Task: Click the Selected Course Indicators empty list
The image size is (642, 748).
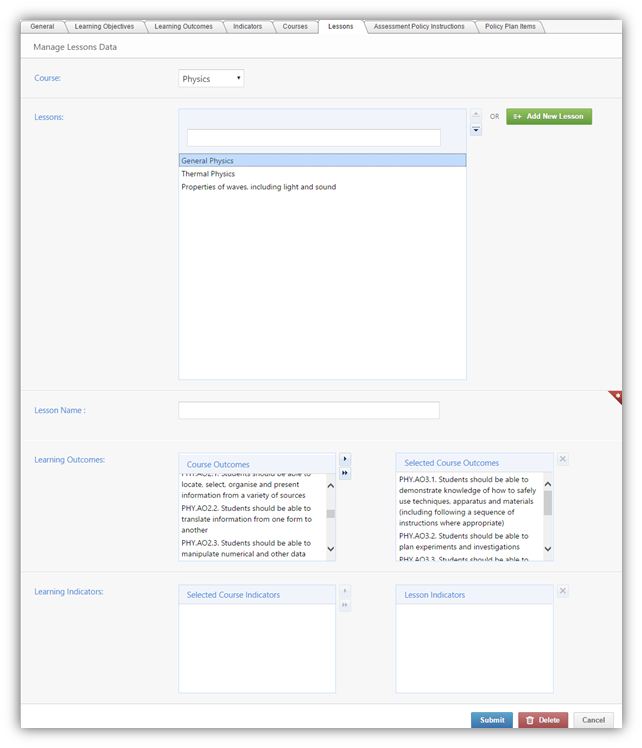Action: coord(257,648)
